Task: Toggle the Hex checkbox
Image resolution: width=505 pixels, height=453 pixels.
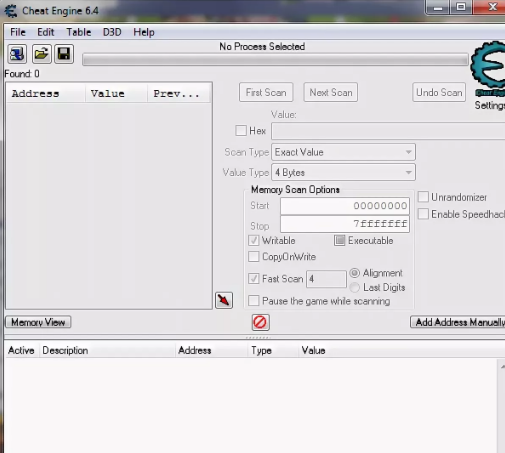Action: 241,130
